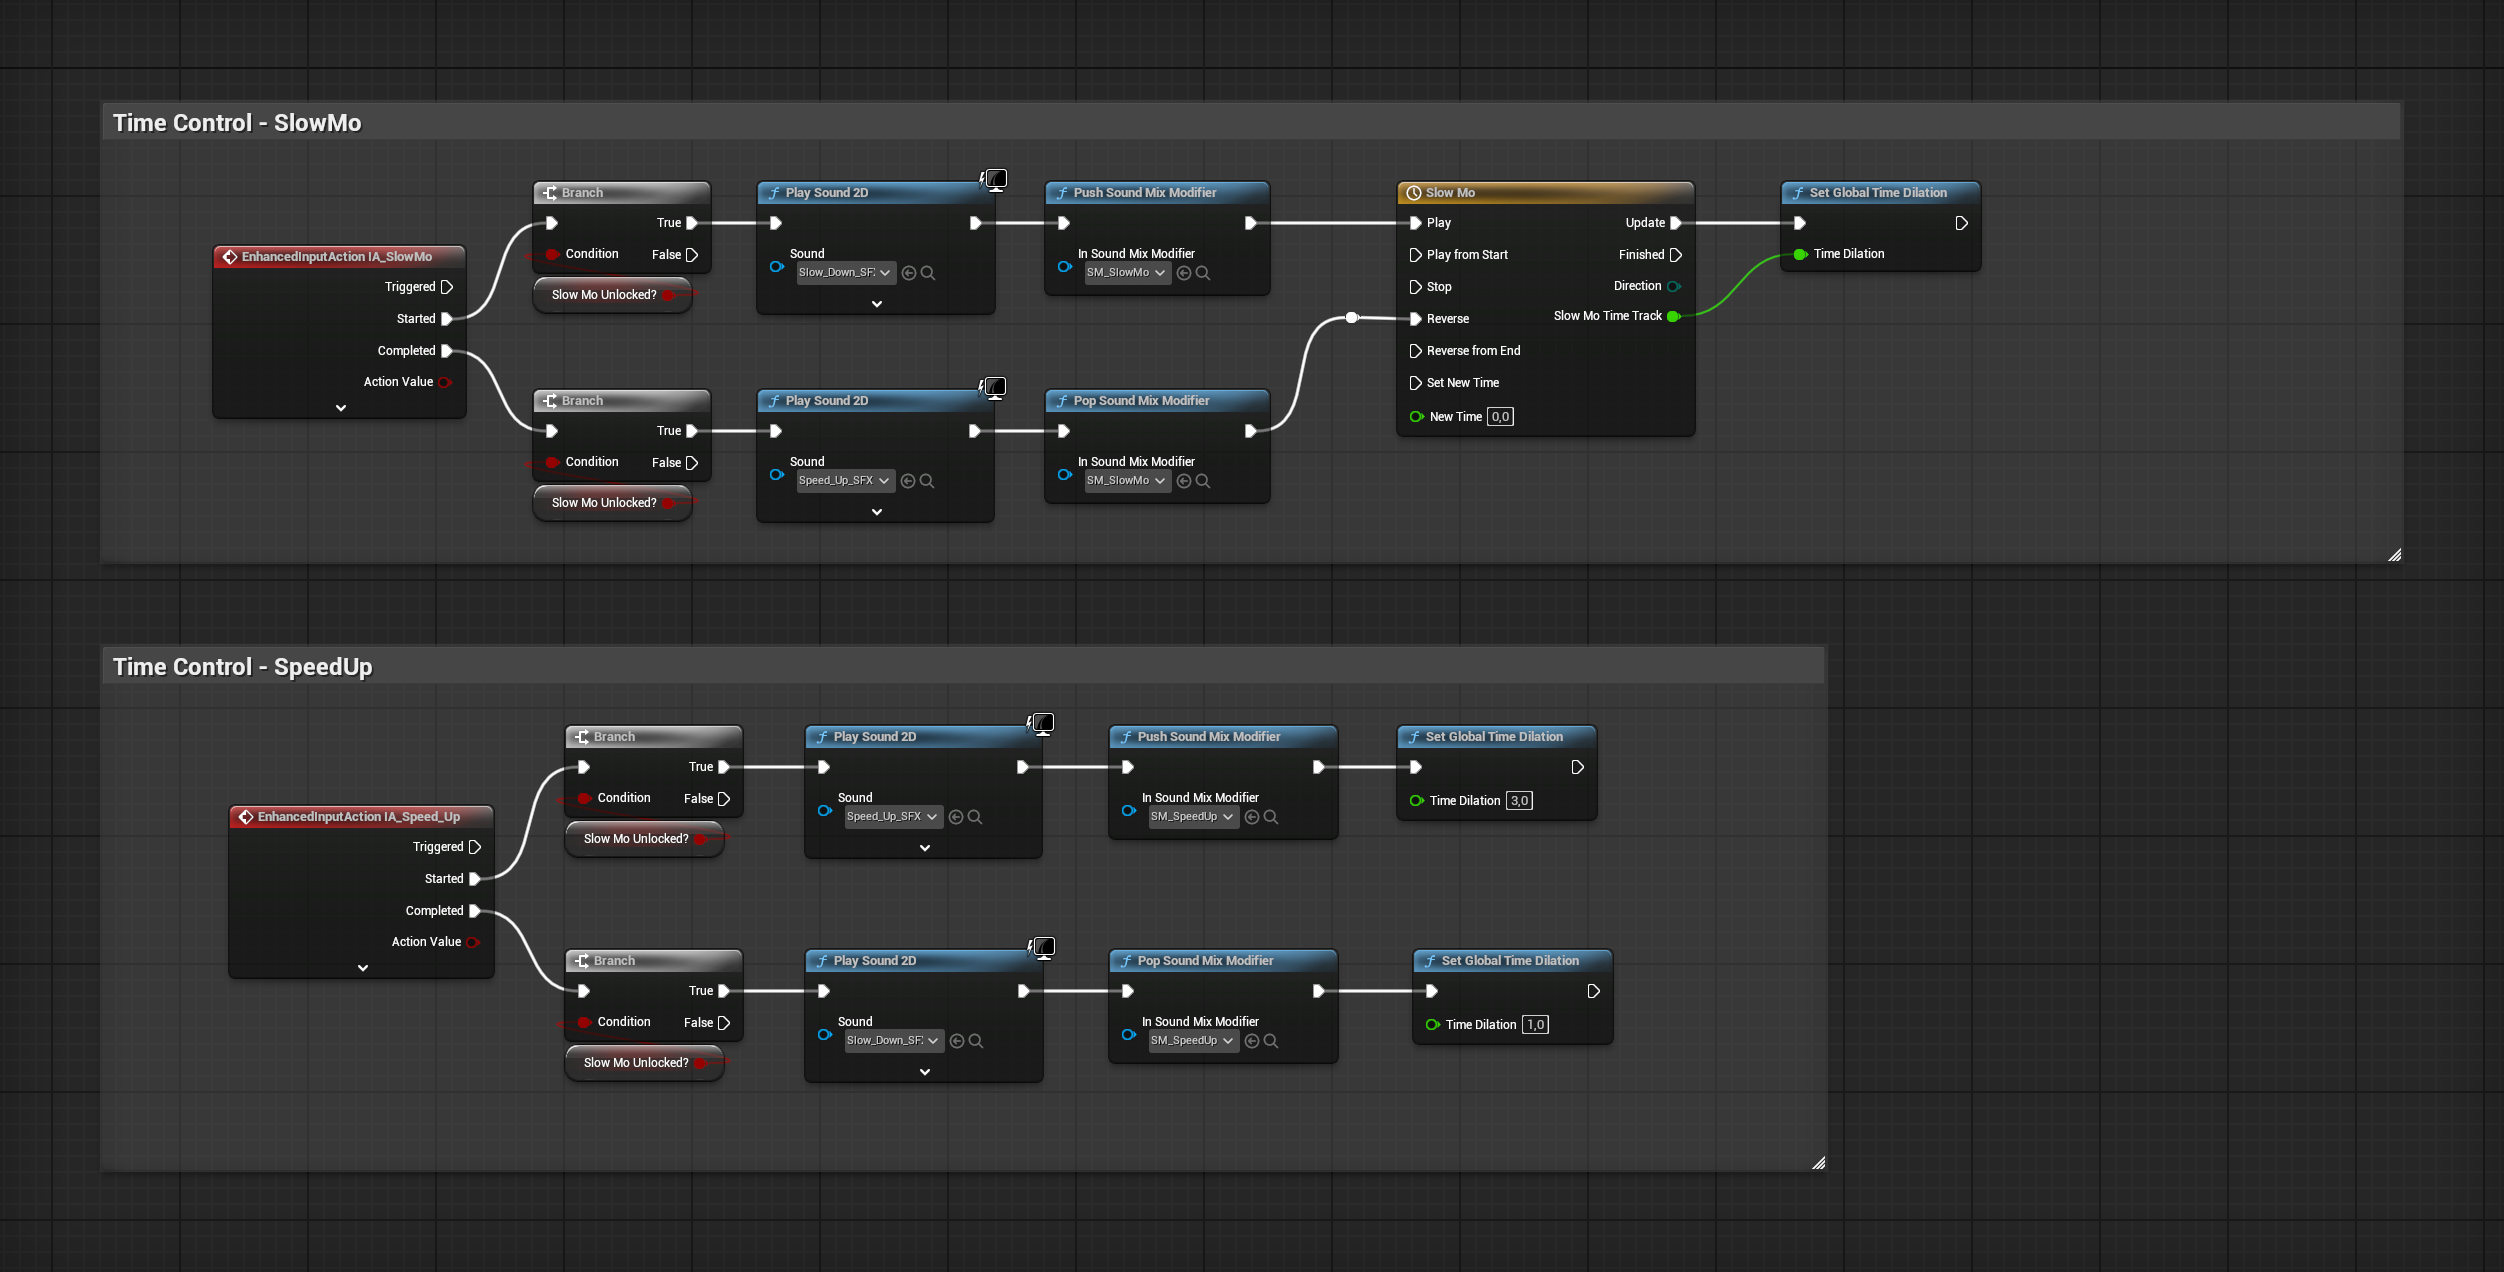Screen dimensions: 2504x1272
Task: Open the Speed_Up_SFX sound dropdown in SlowMo group
Action: tap(845, 481)
